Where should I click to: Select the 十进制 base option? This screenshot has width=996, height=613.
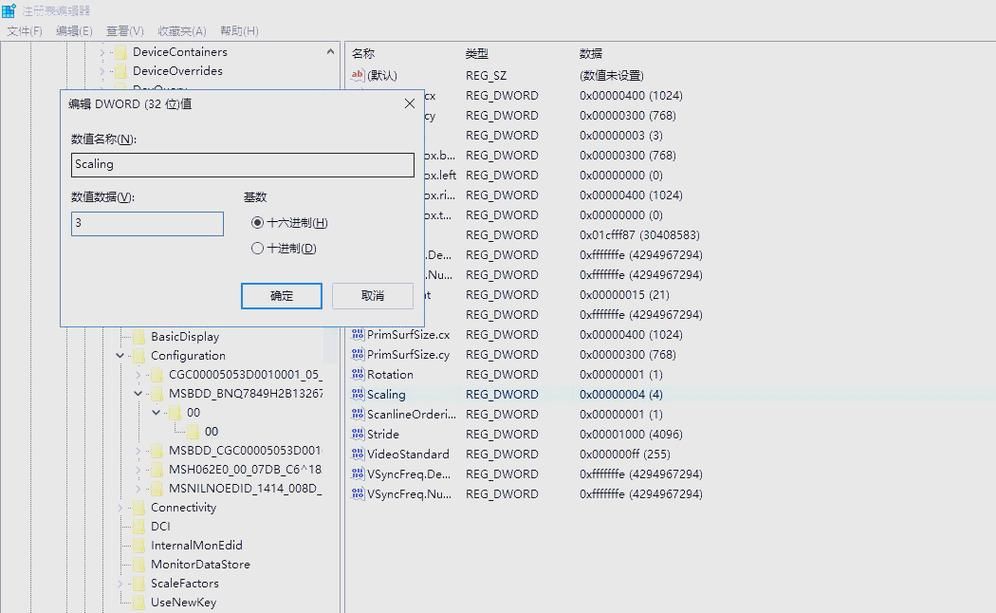pyautogui.click(x=258, y=247)
